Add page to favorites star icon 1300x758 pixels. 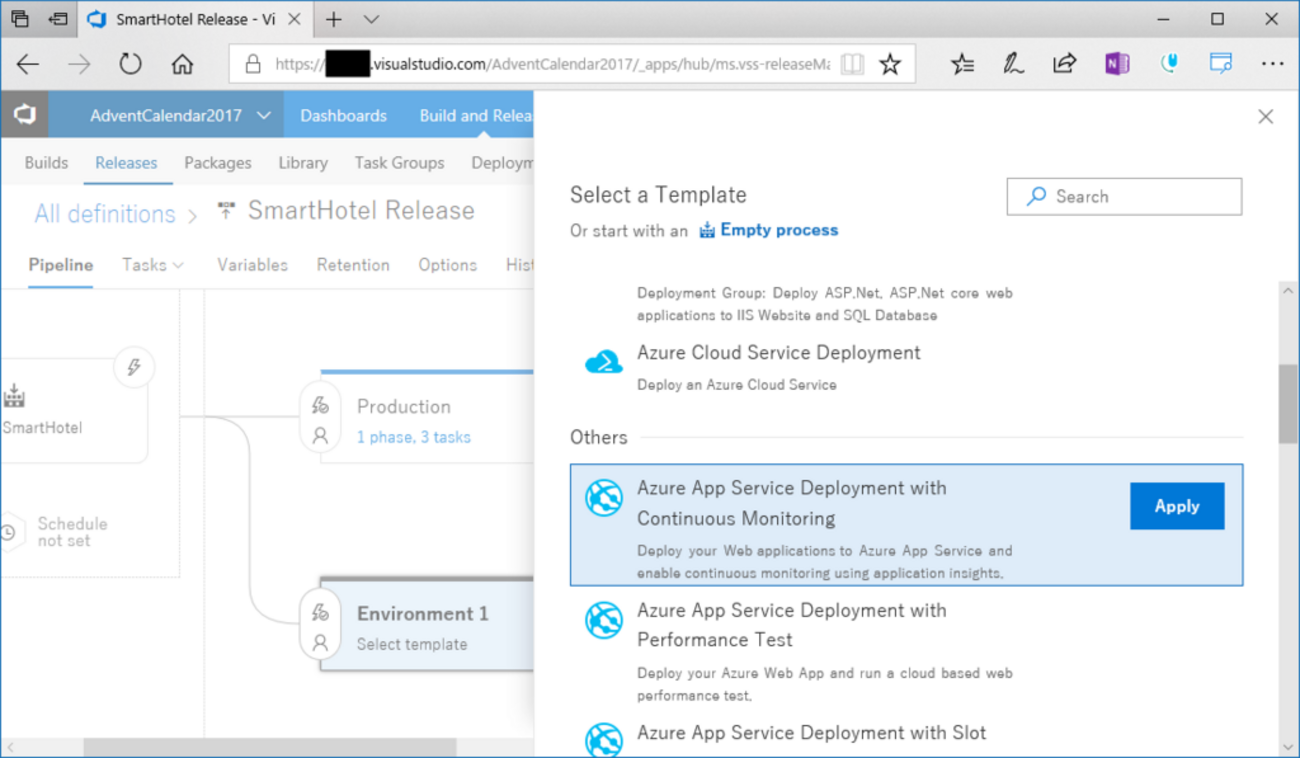[x=889, y=65]
